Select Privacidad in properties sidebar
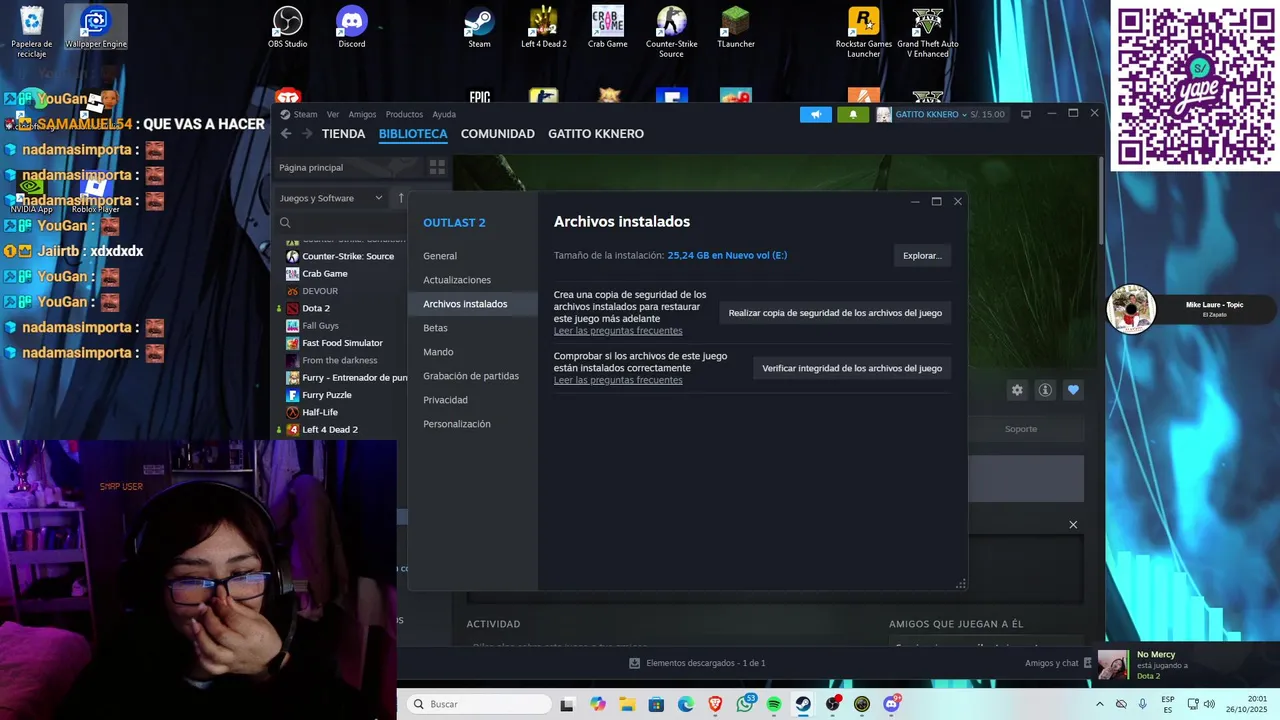Viewport: 1280px width, 720px height. pyautogui.click(x=473, y=400)
